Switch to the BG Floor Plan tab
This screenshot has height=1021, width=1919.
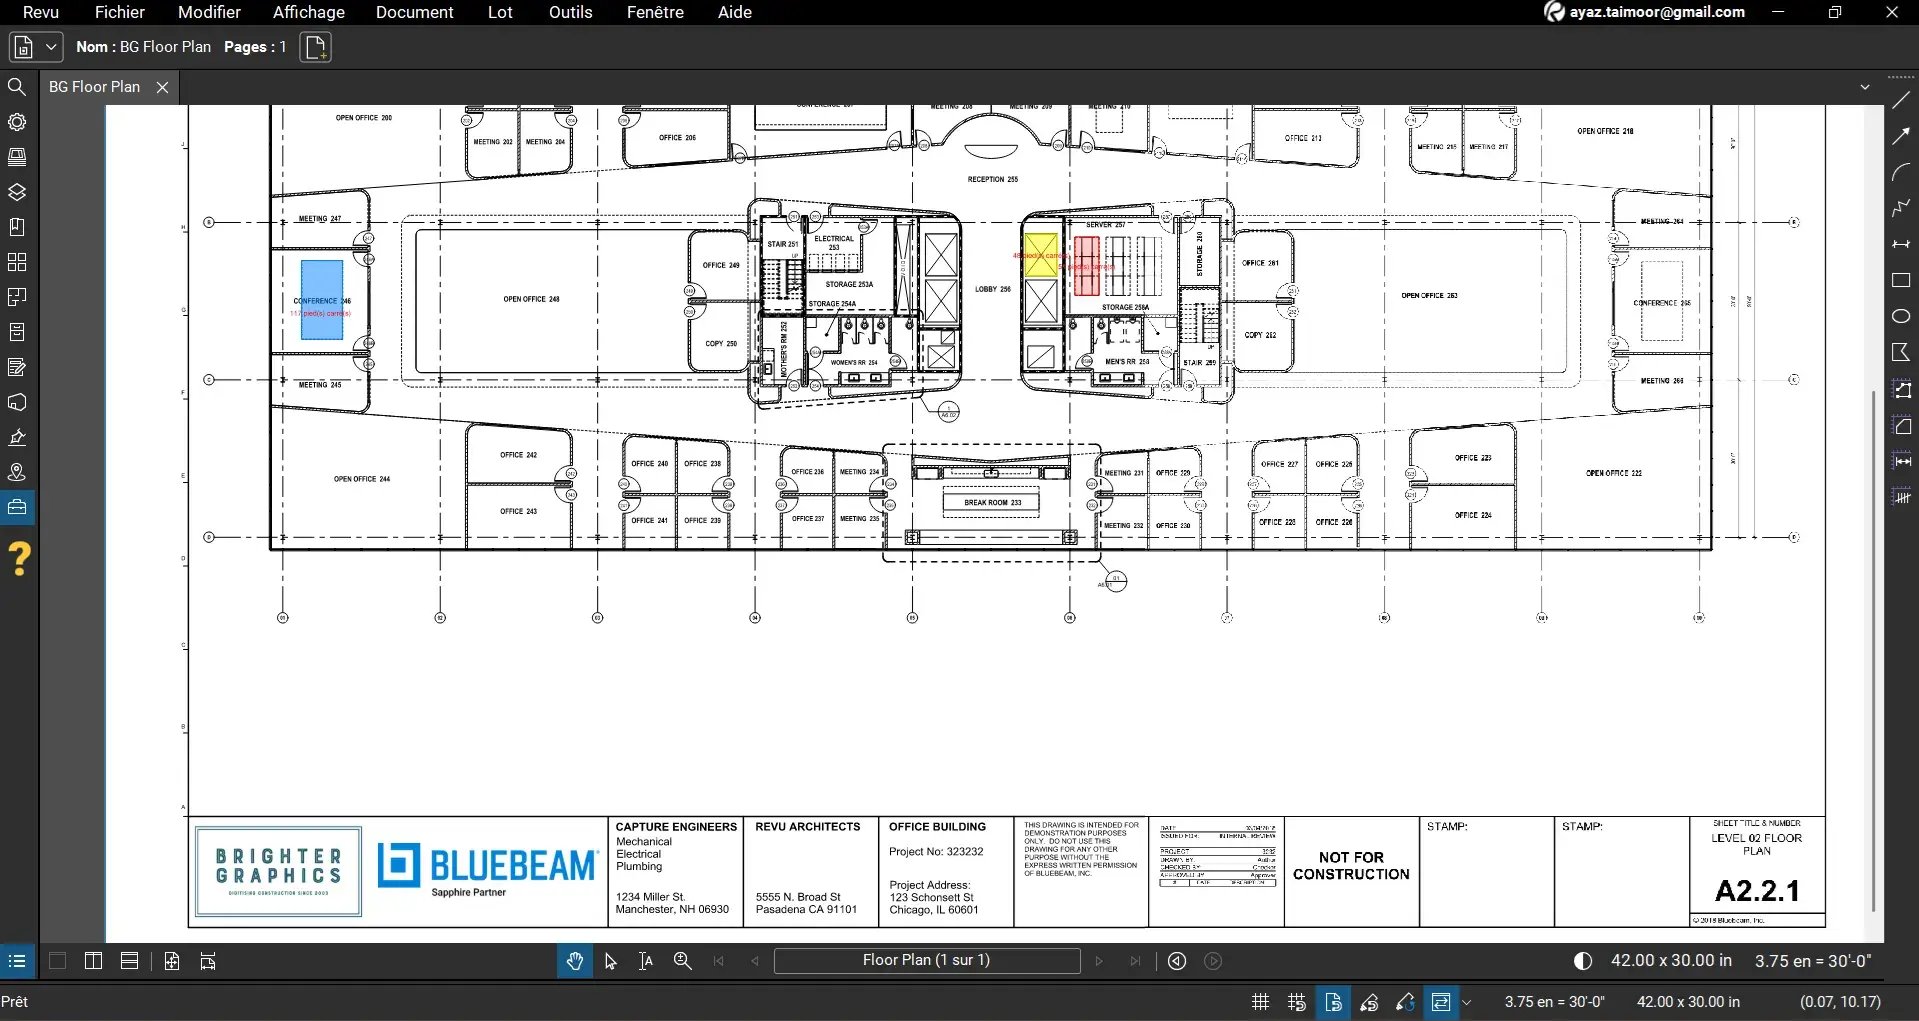pyautogui.click(x=96, y=87)
